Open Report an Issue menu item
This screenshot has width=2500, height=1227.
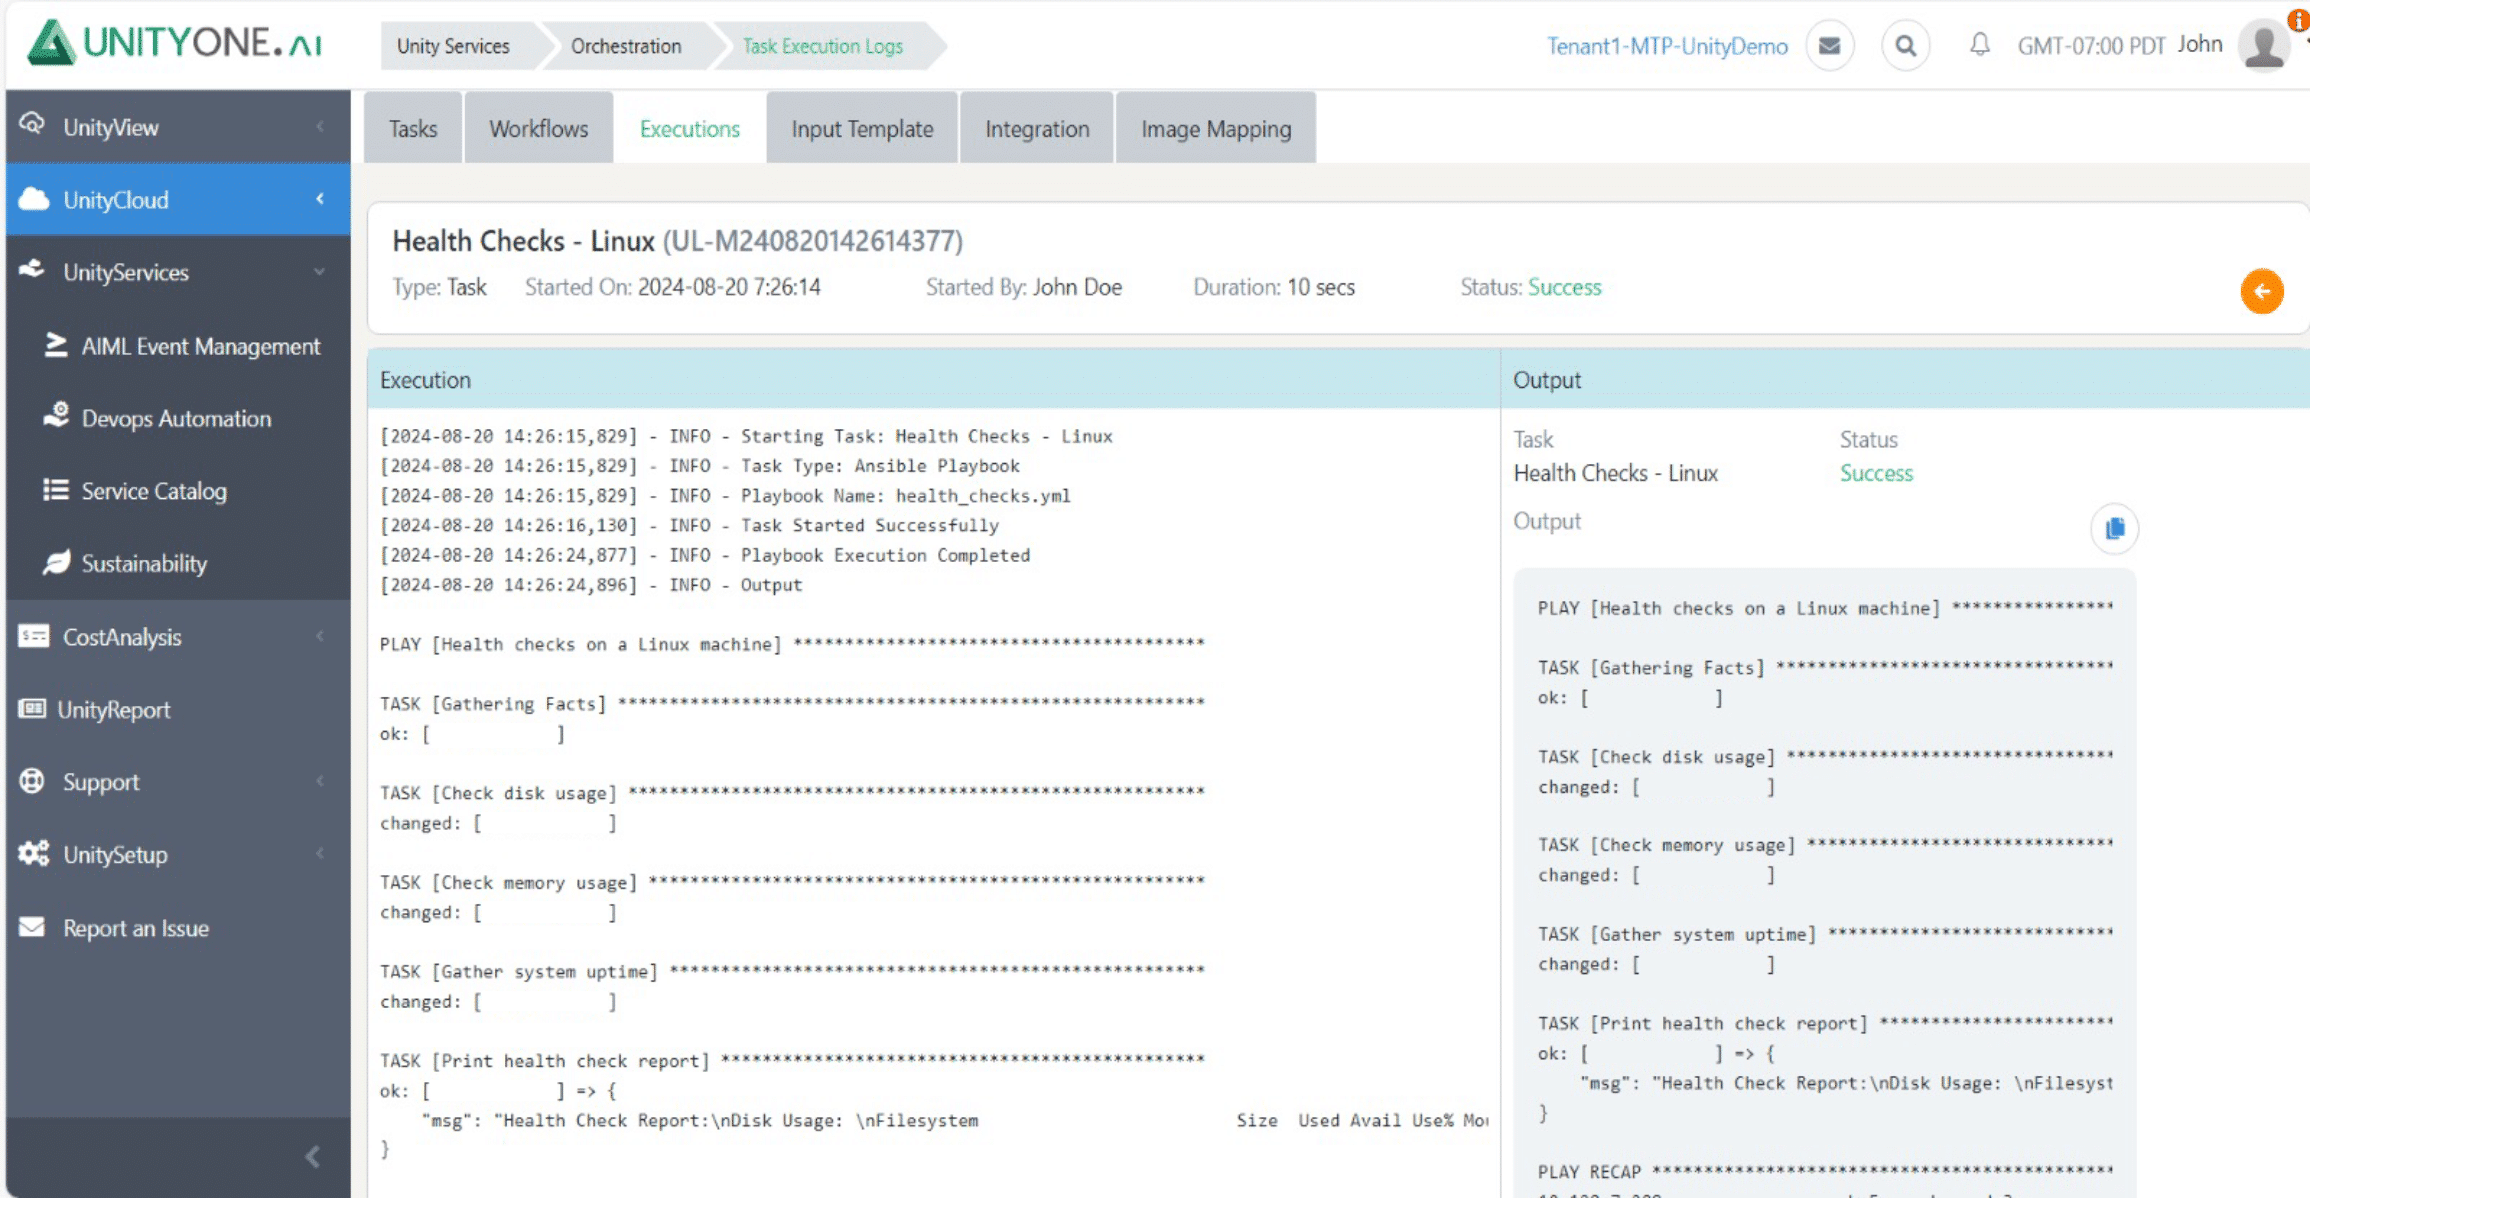[x=136, y=928]
